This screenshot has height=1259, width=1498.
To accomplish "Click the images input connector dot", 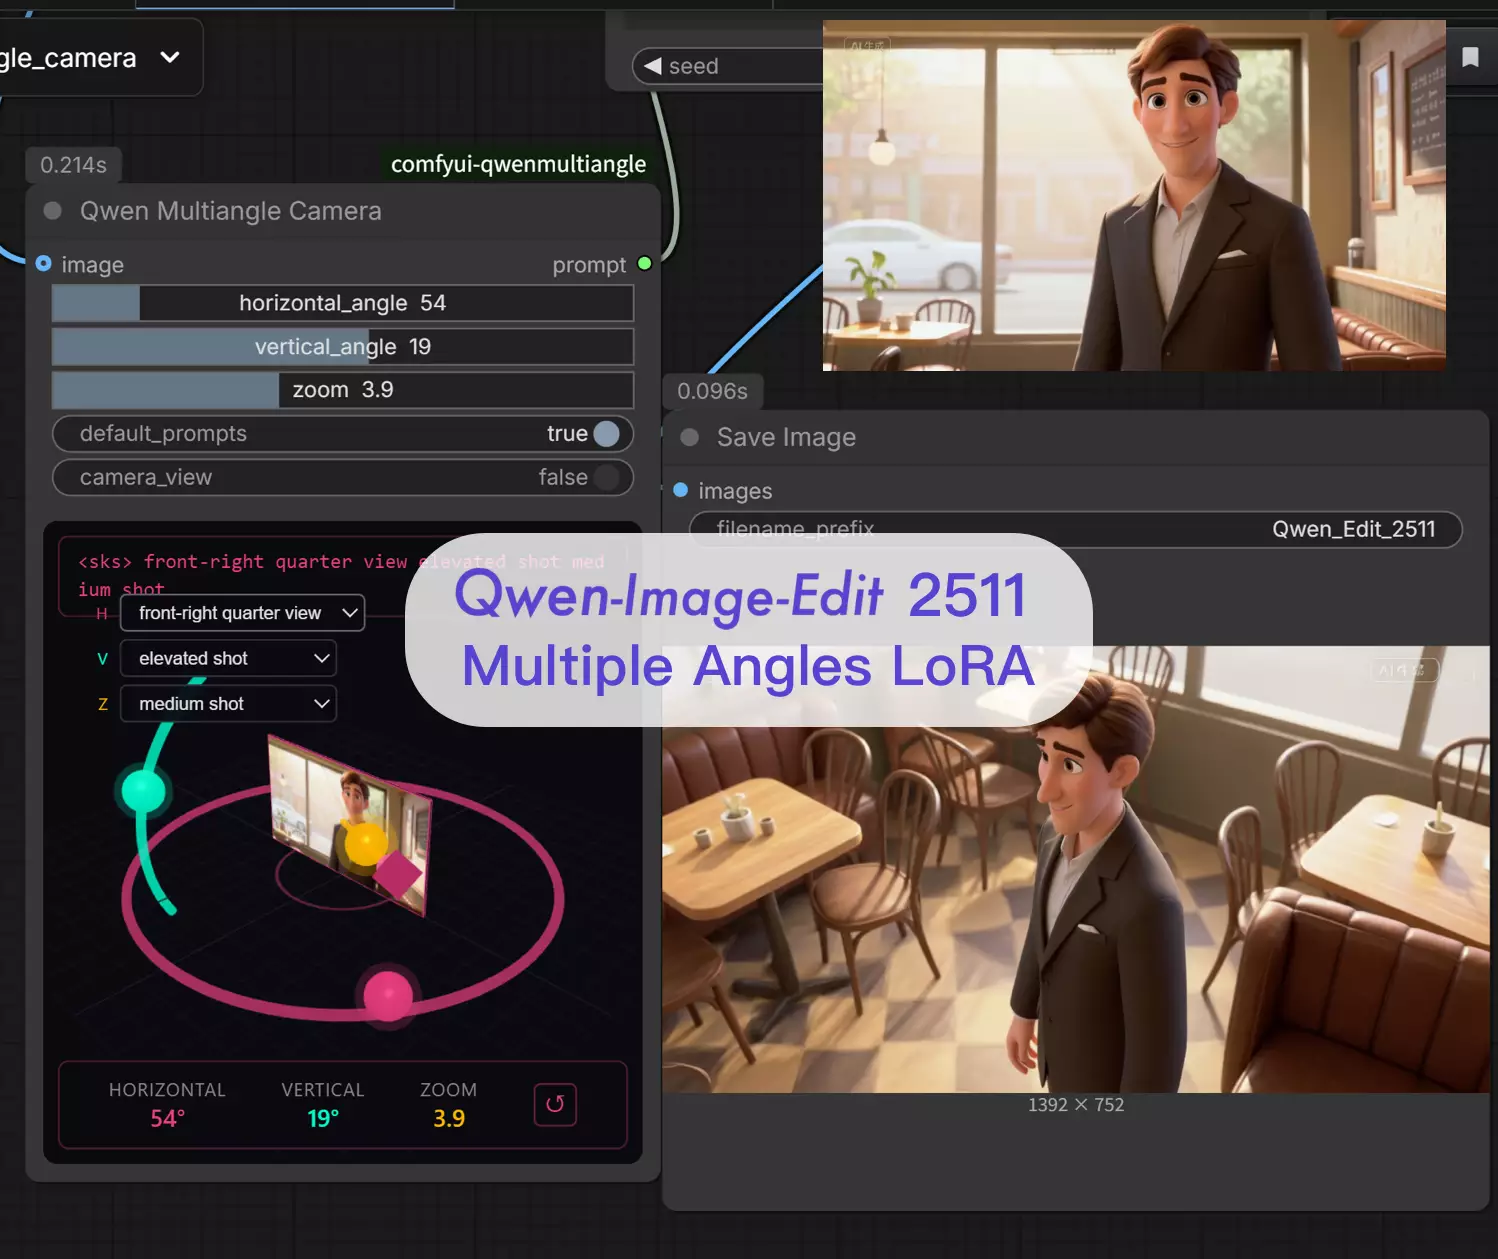I will (681, 490).
